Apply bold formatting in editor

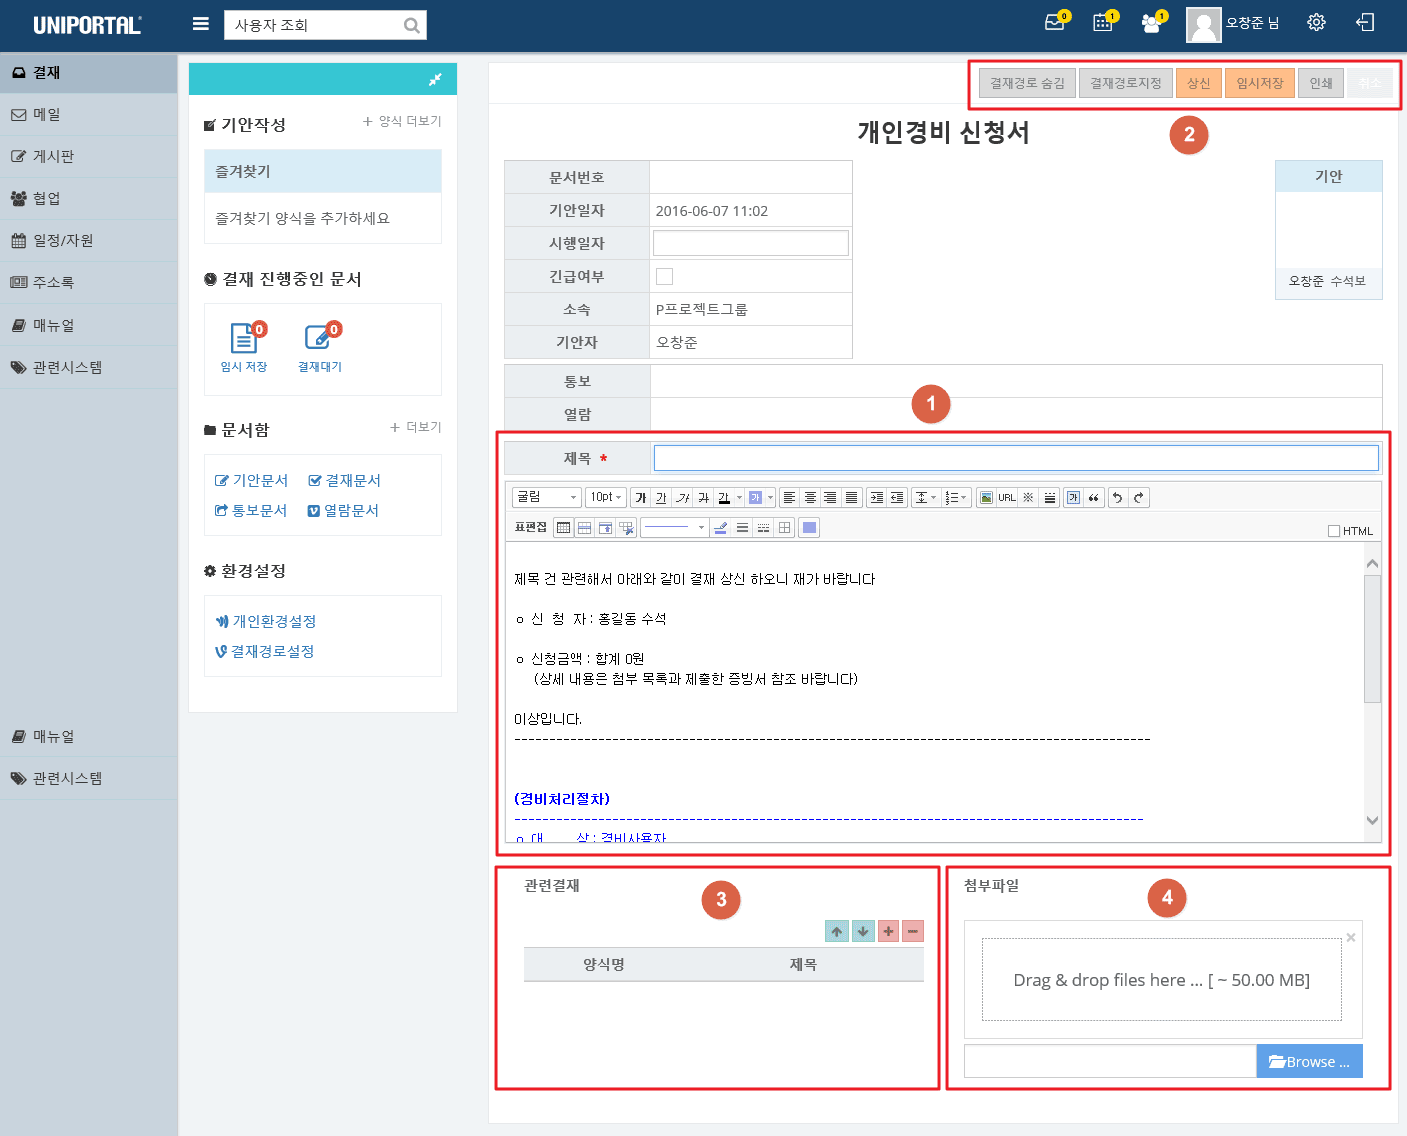641,497
